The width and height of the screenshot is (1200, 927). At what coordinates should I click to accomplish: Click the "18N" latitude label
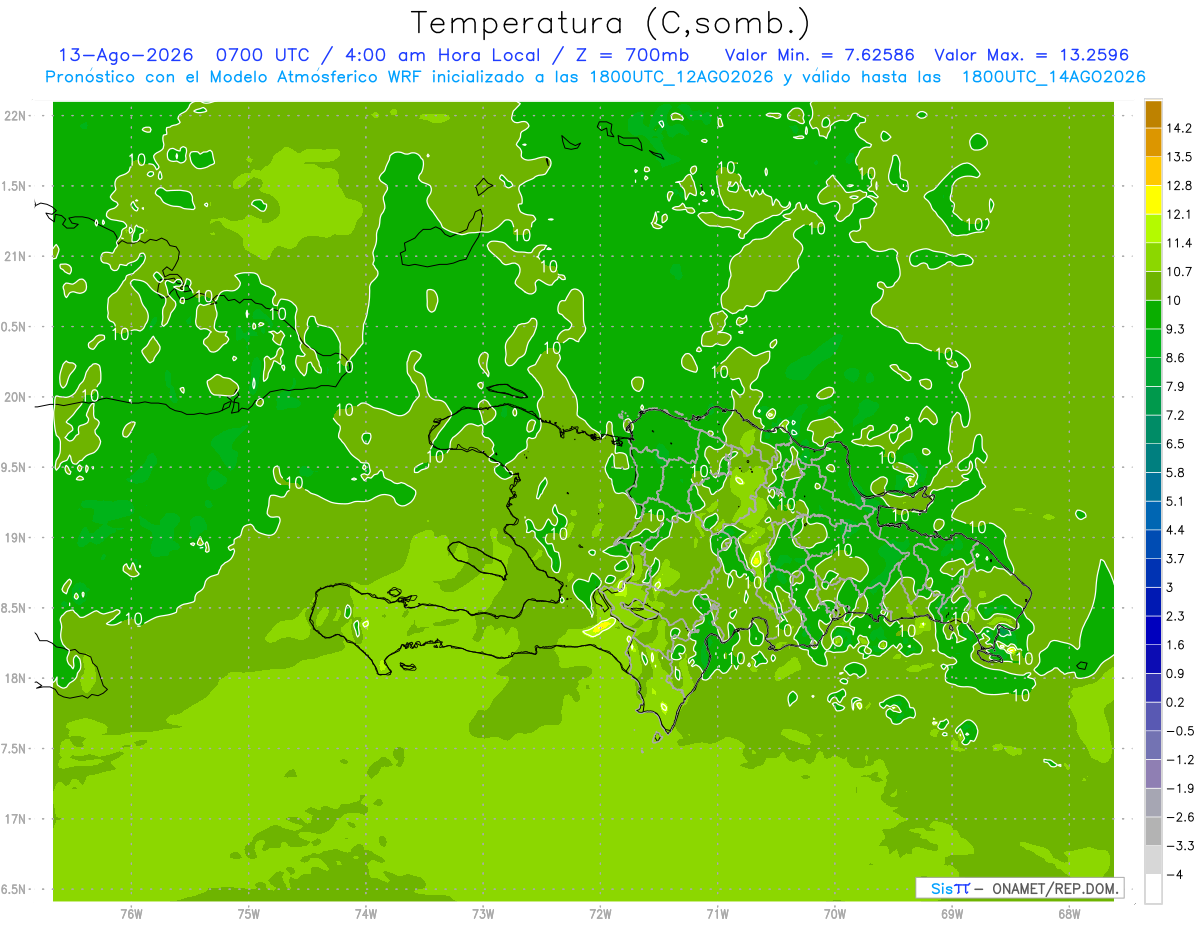click(x=16, y=679)
